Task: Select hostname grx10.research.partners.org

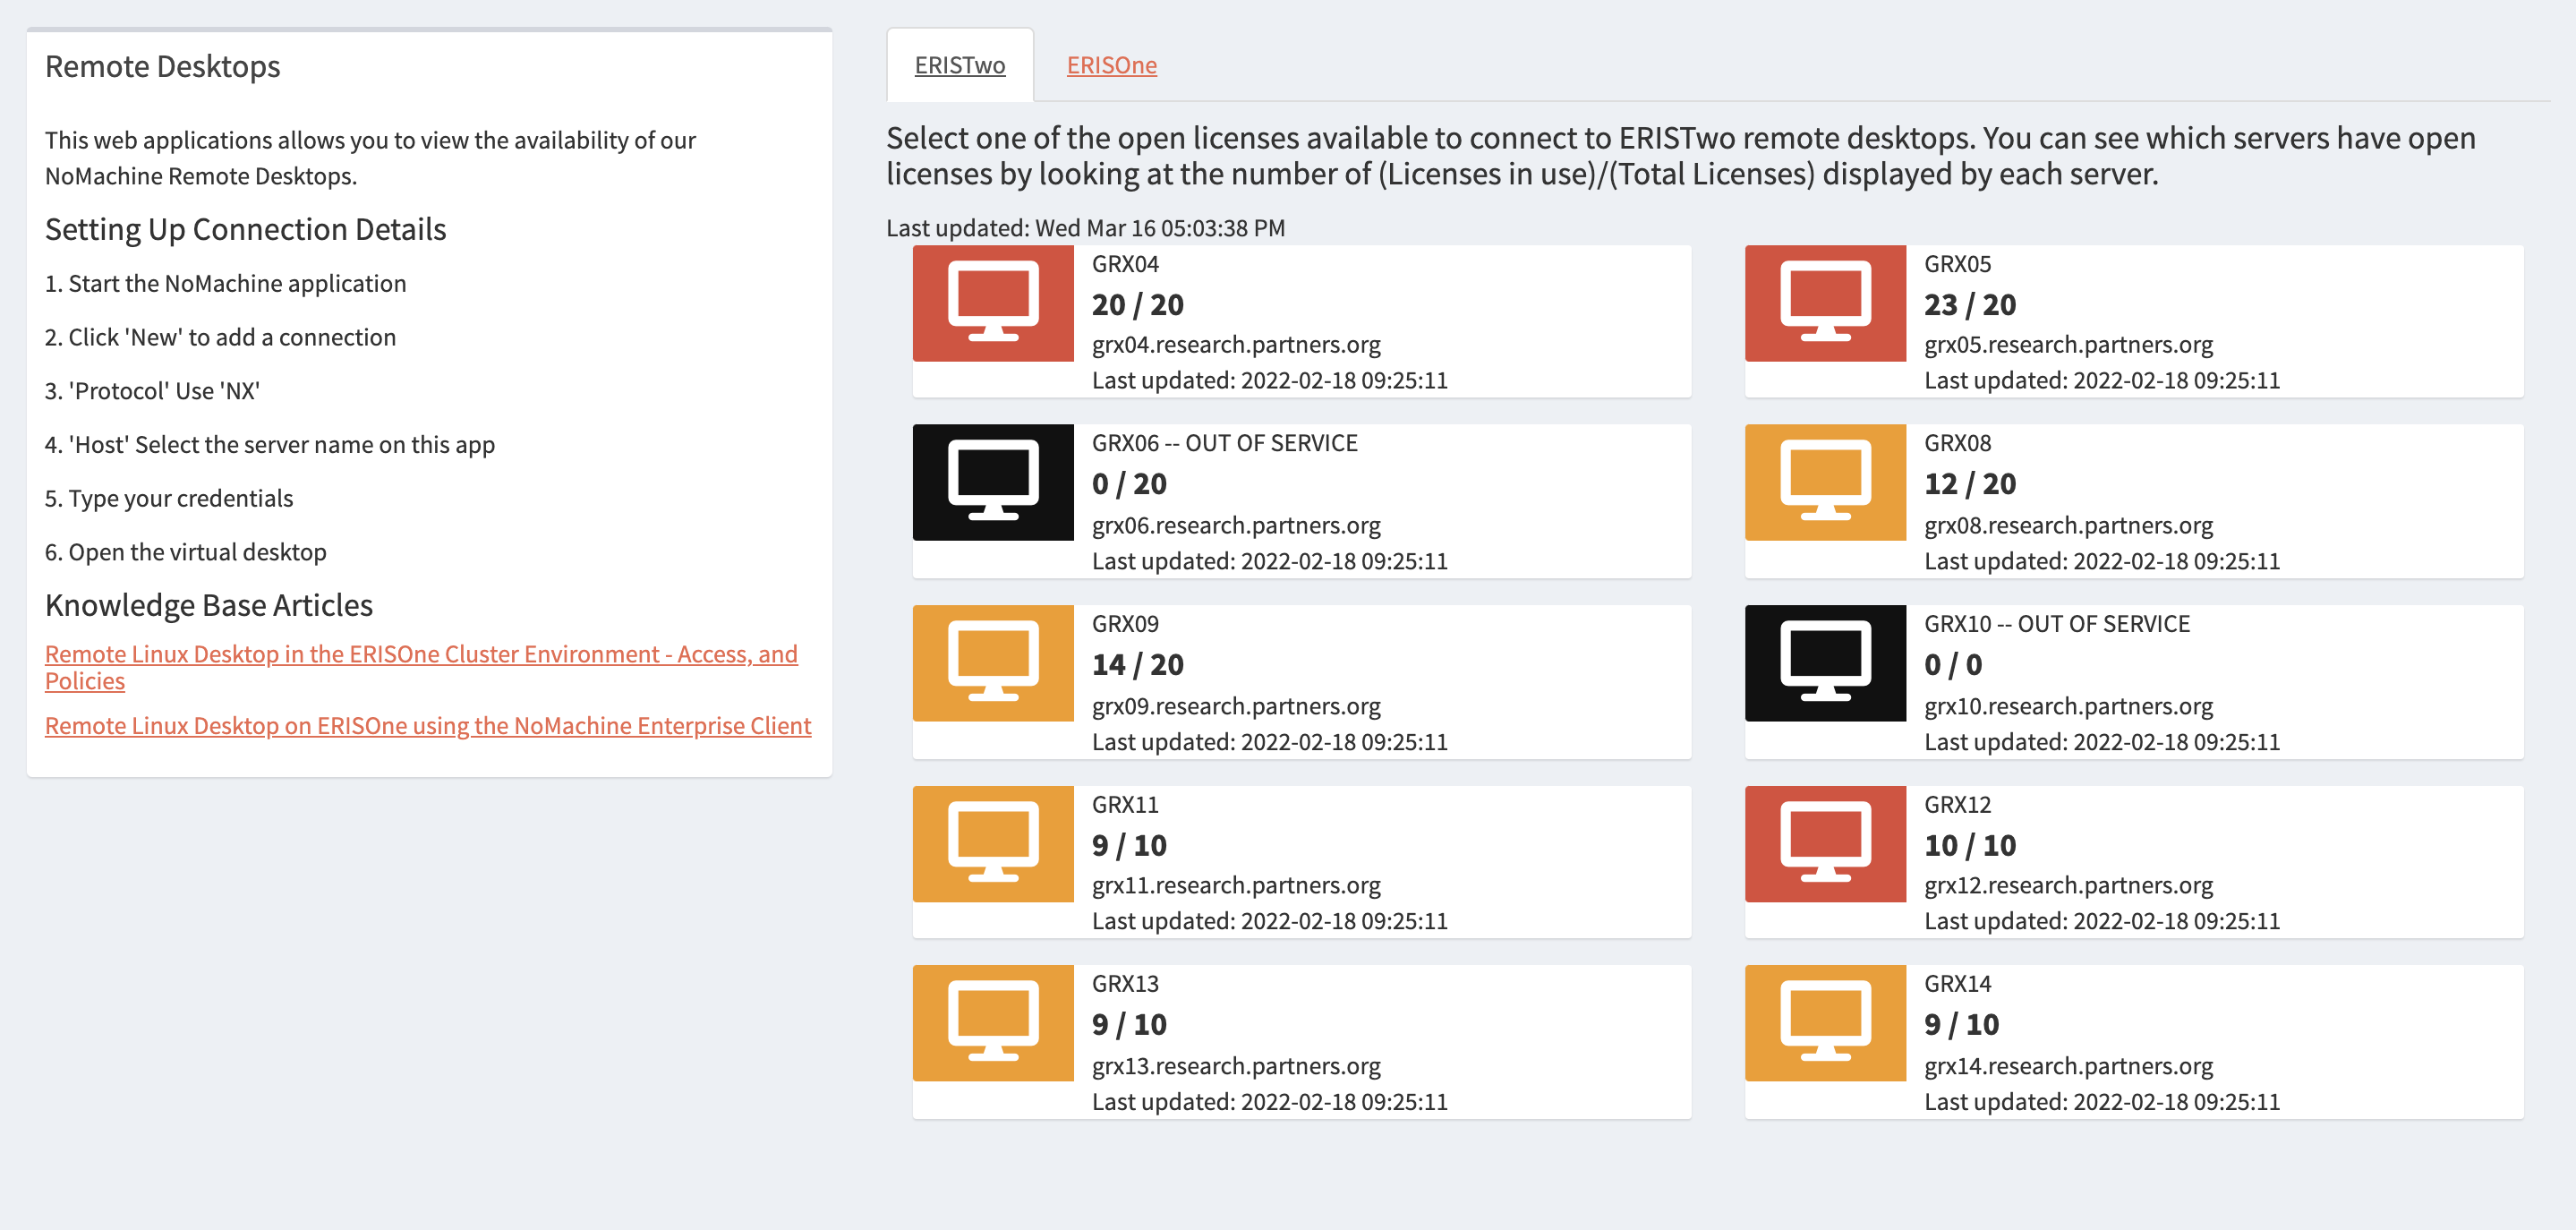Action: [2068, 706]
